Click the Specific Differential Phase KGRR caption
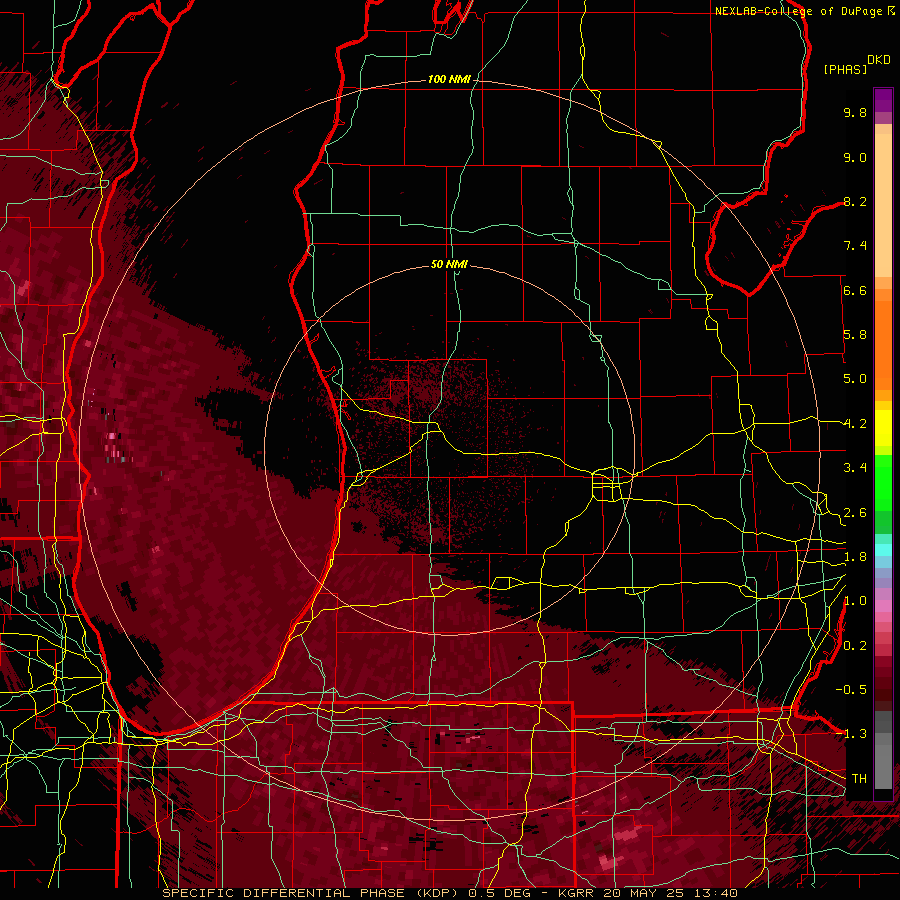Image resolution: width=900 pixels, height=900 pixels. [x=449, y=893]
